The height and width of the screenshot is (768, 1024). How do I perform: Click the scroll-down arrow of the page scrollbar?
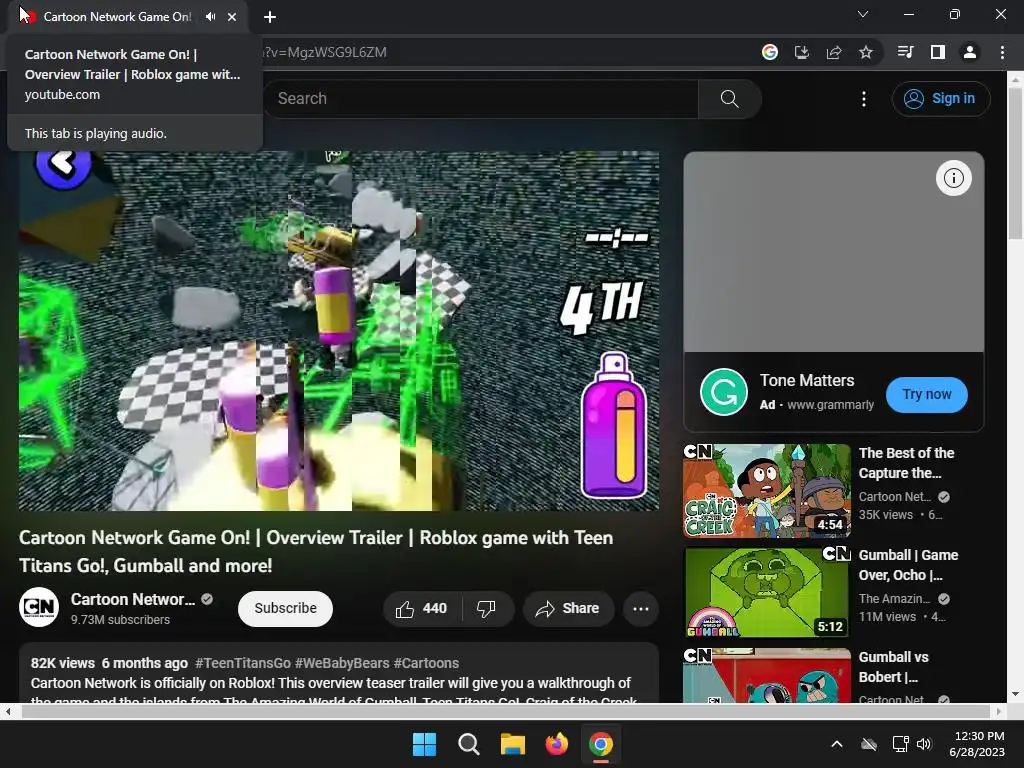(x=1016, y=694)
